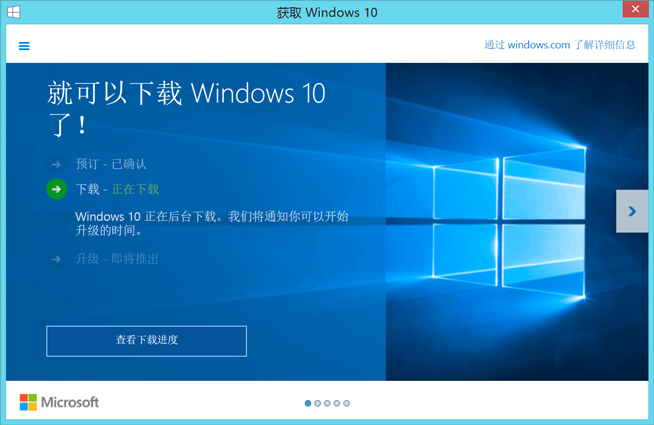Click the arrow icon beside 预订 - 已确认
This screenshot has height=425, width=654.
coord(56,164)
